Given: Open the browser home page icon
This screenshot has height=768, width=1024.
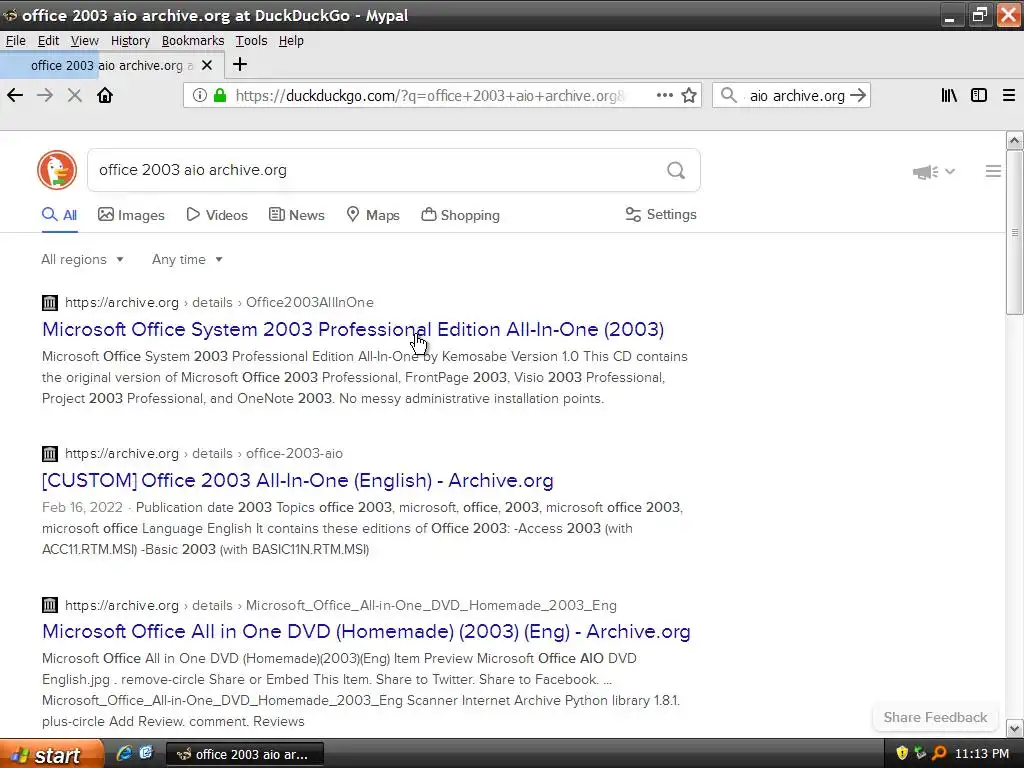Looking at the screenshot, I should (104, 95).
